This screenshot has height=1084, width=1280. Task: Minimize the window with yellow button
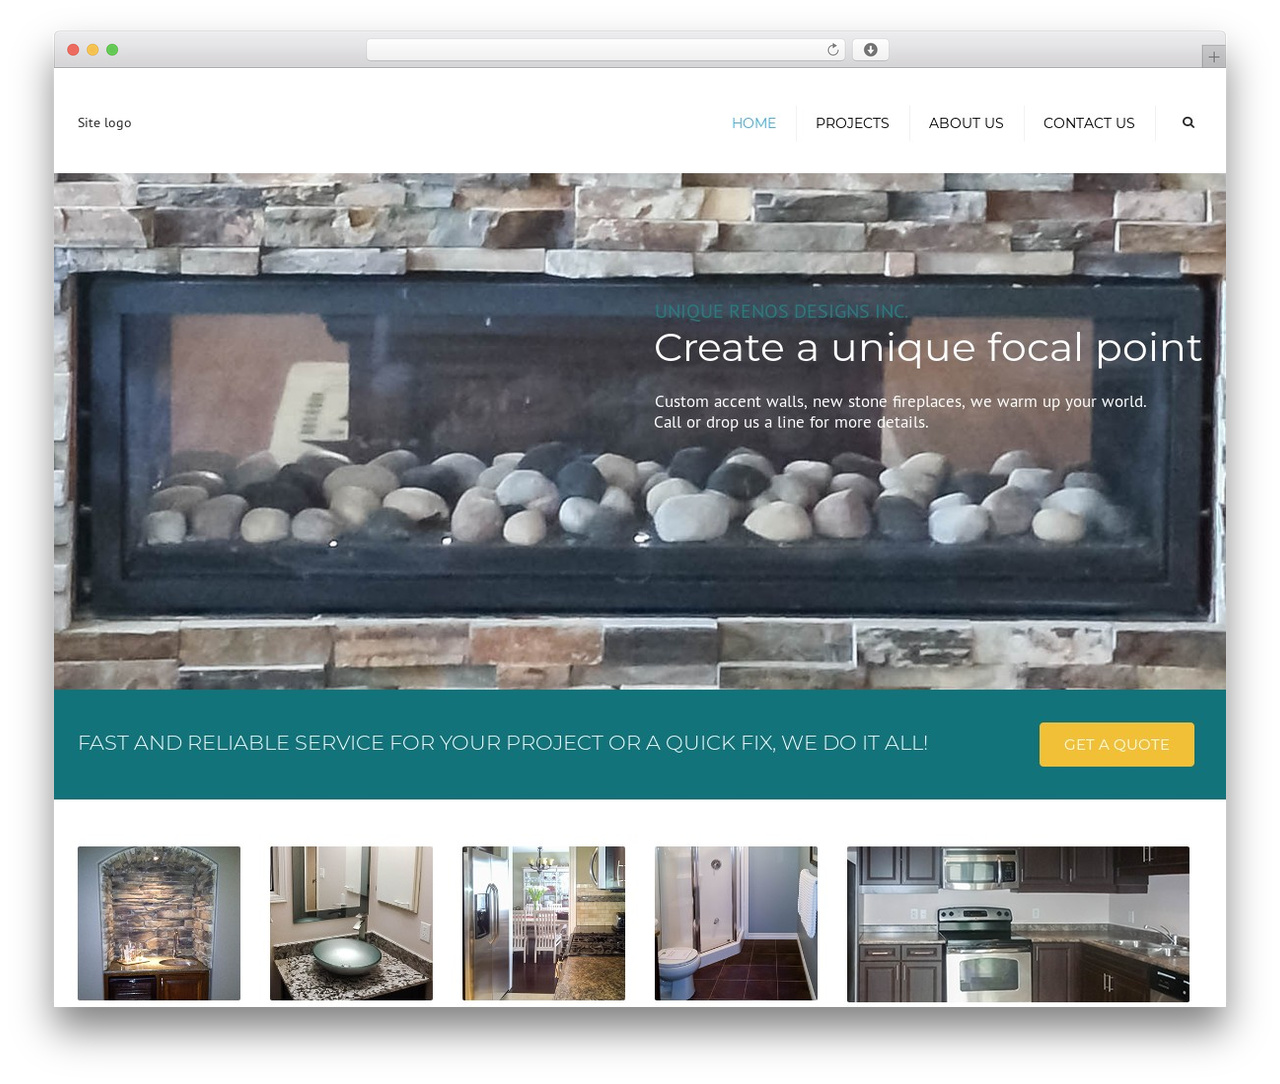click(x=92, y=50)
